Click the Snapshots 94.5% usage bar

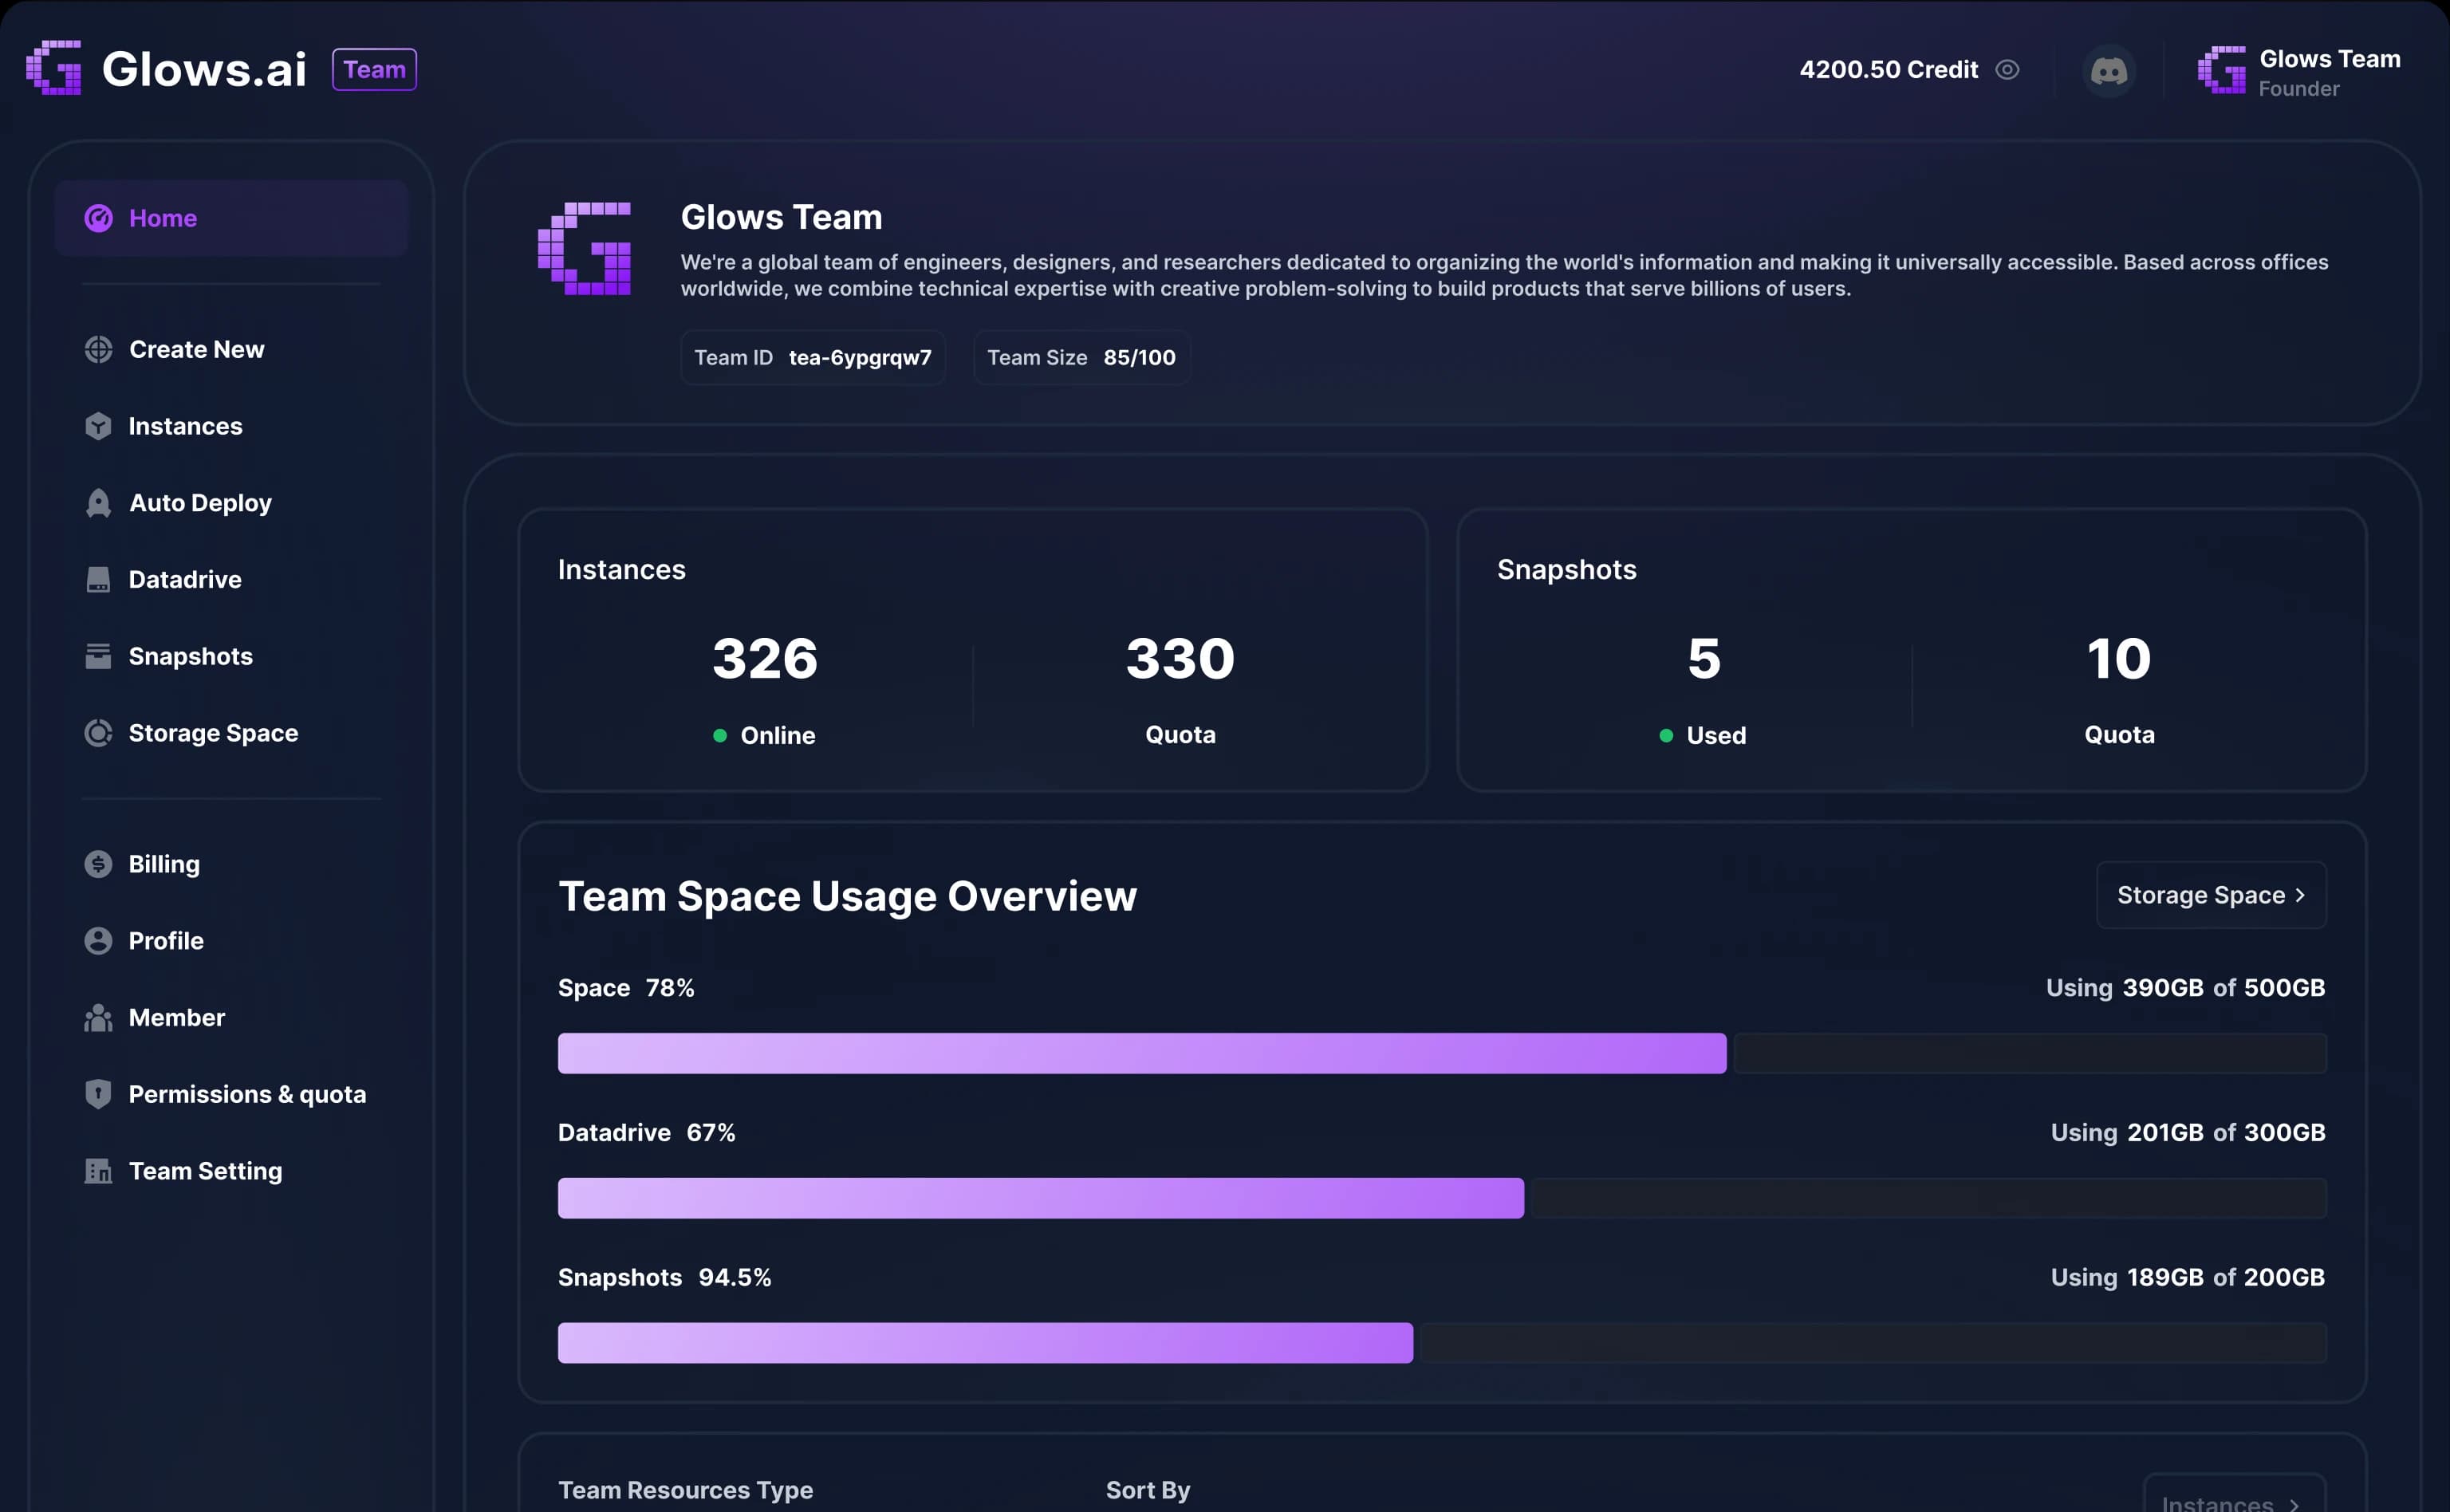pos(1442,1343)
